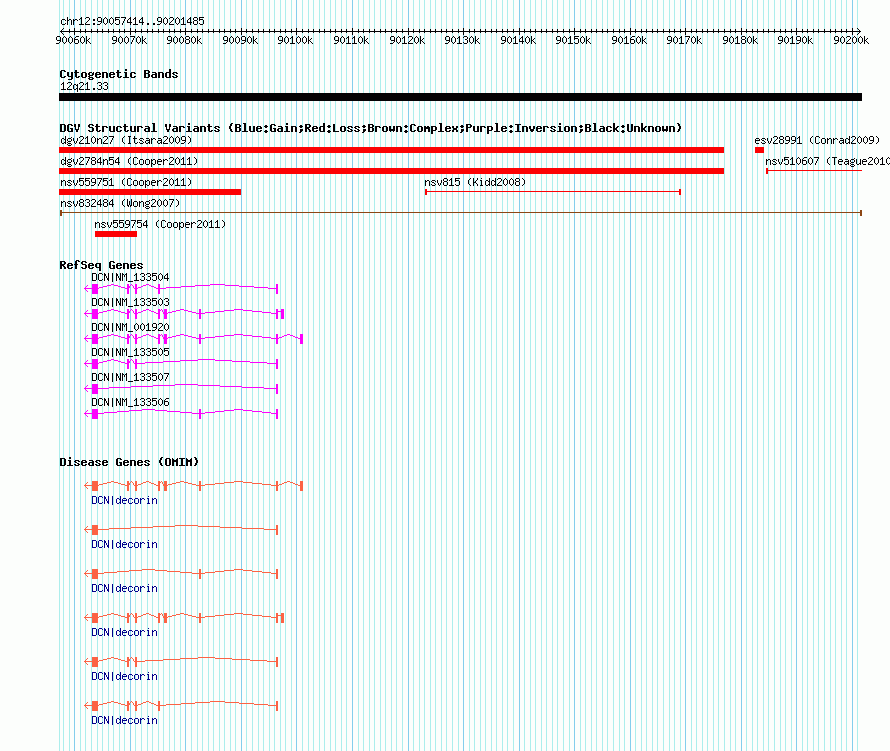
Task: Click the 'nsv559751 (Cooper2011)' label
Action: [126, 182]
